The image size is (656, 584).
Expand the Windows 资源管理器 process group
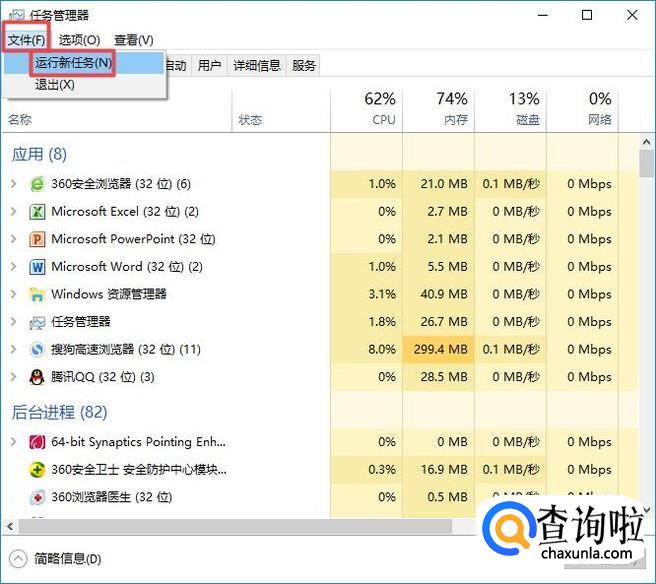tap(13, 294)
